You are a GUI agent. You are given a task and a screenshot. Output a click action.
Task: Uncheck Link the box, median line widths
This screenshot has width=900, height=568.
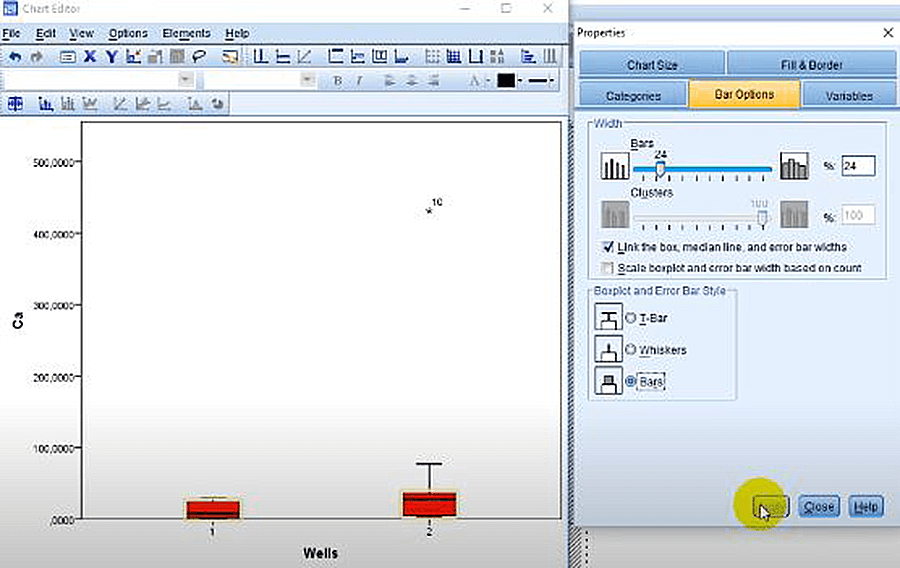(x=608, y=247)
